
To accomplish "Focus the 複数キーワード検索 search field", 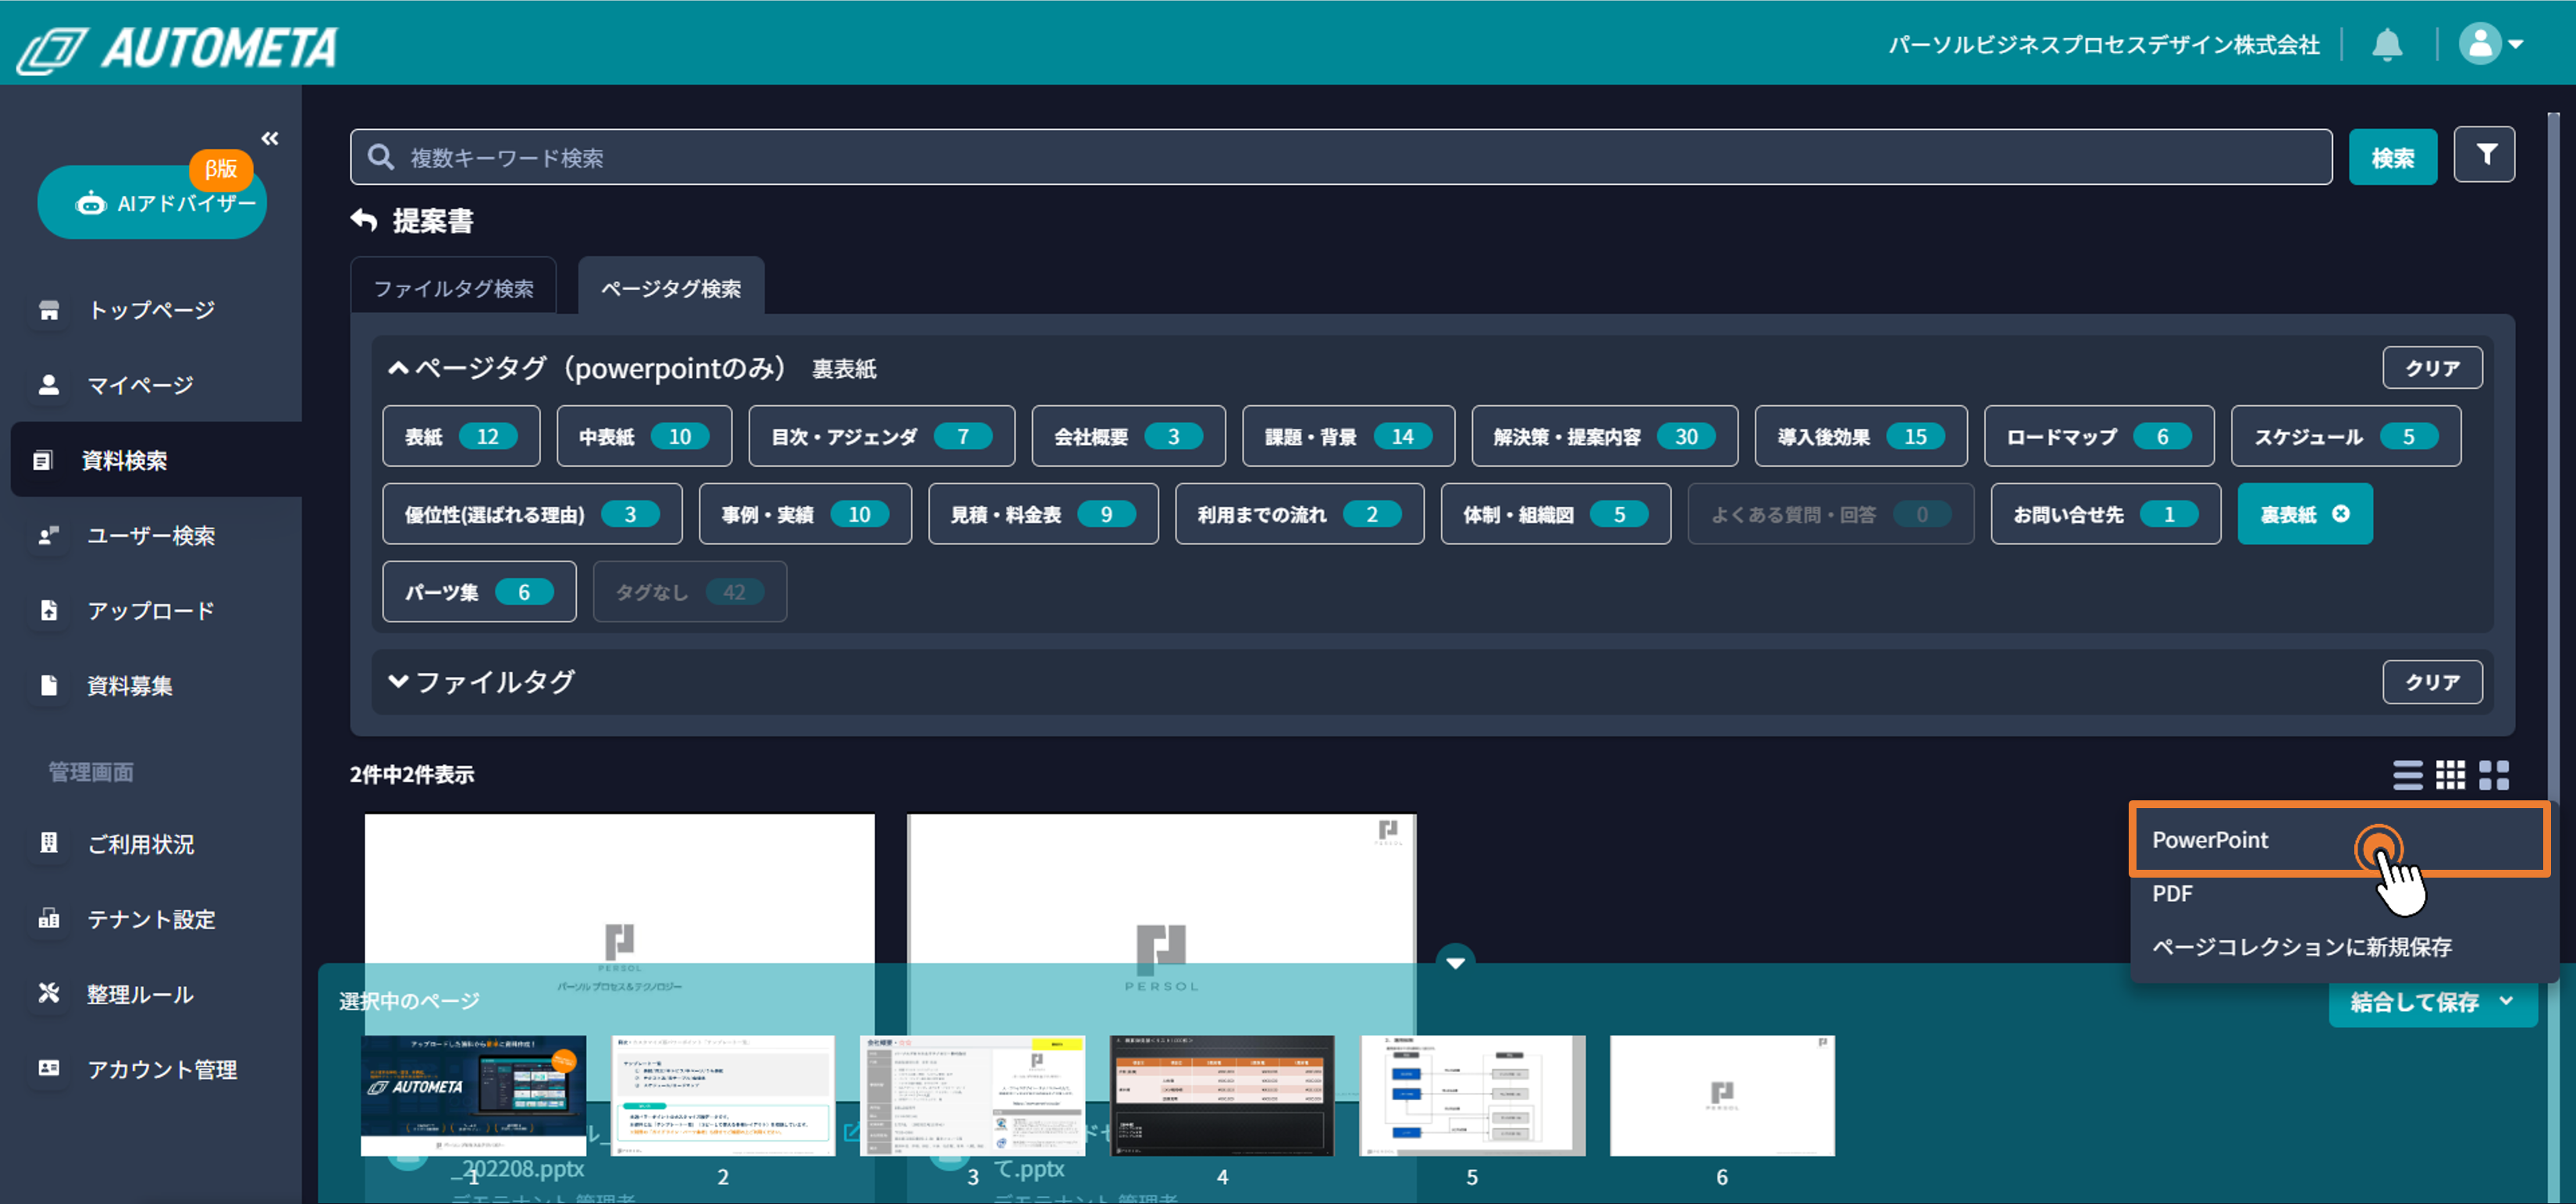I will [1340, 157].
